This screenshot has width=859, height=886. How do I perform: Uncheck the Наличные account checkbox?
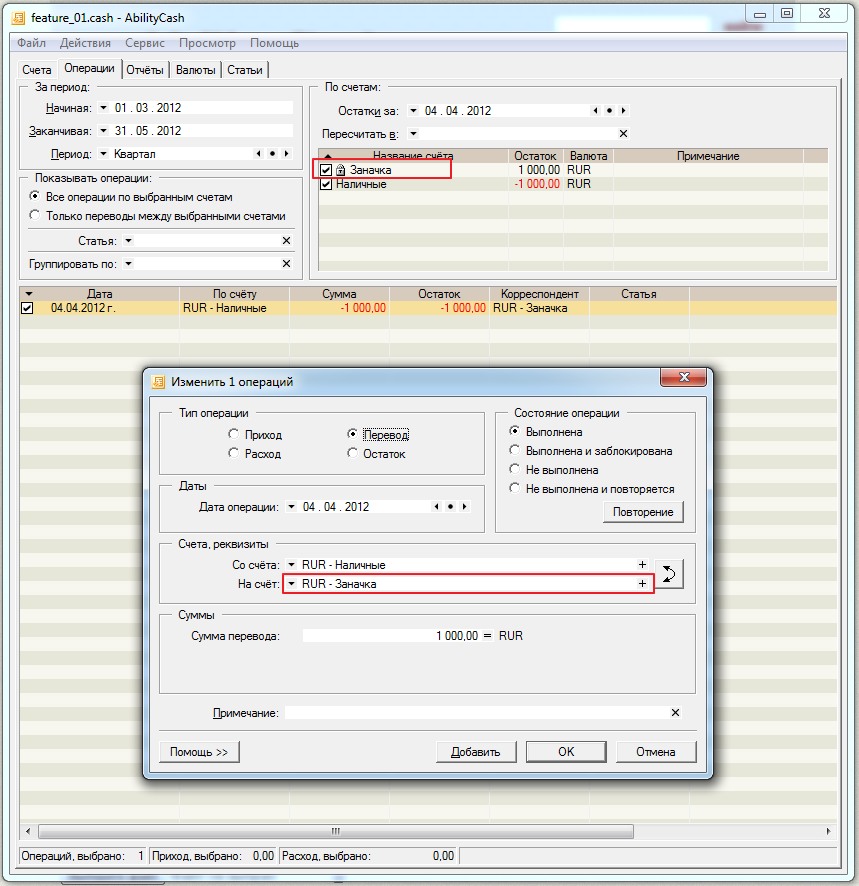326,185
